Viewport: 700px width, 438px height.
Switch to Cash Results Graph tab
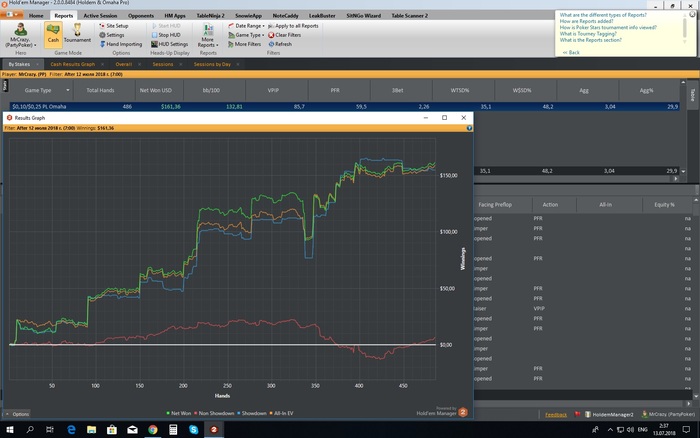72,64
